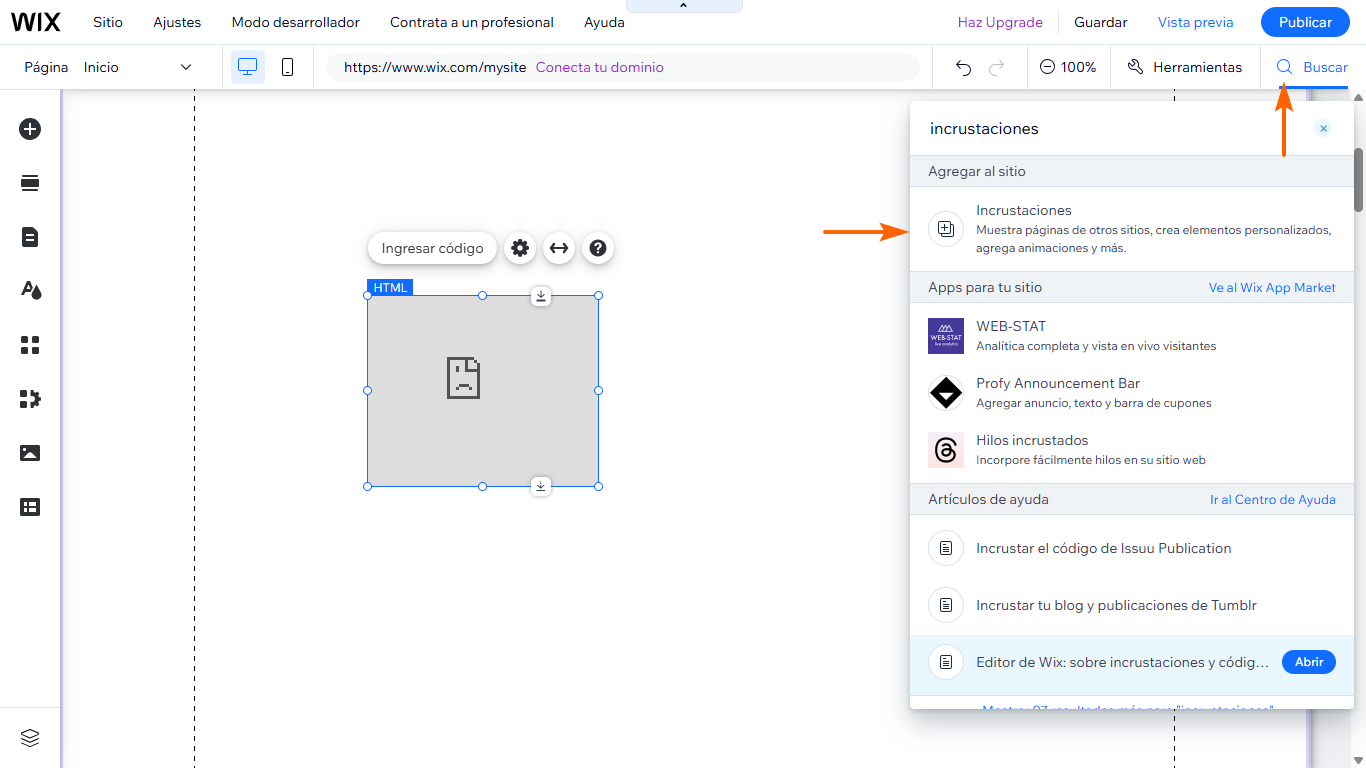Open the Modo desarrollador menu
The image size is (1366, 768).
296,22
